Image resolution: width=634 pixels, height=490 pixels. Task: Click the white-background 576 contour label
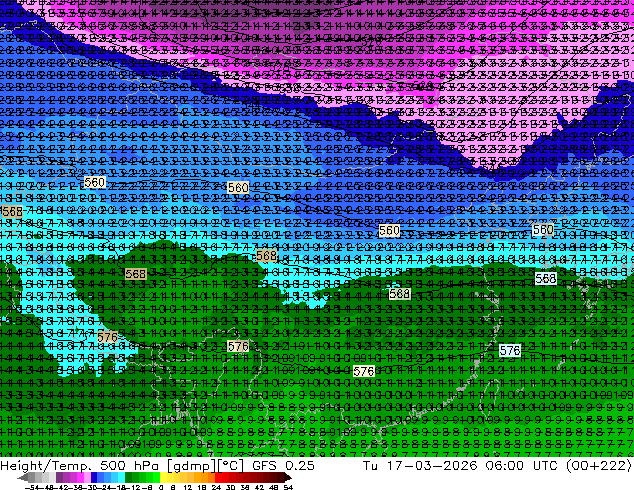509,350
